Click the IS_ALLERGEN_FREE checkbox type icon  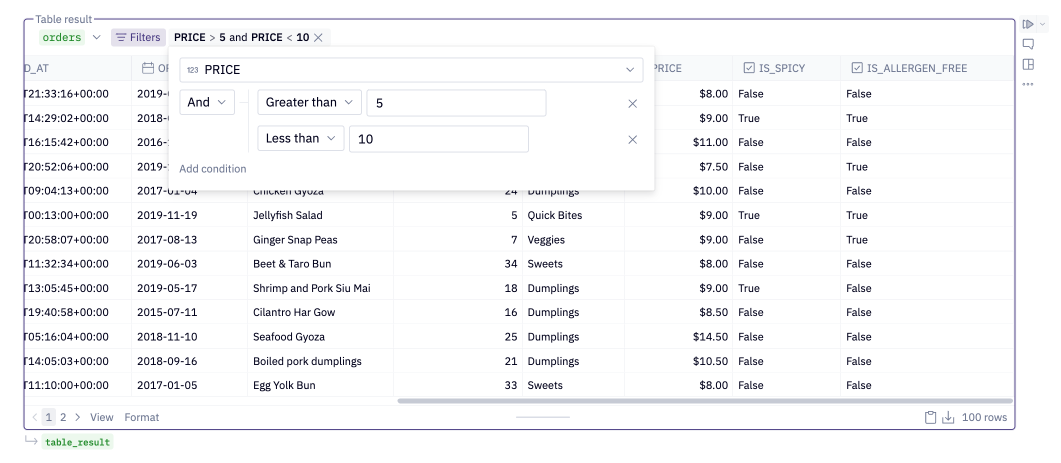[857, 68]
